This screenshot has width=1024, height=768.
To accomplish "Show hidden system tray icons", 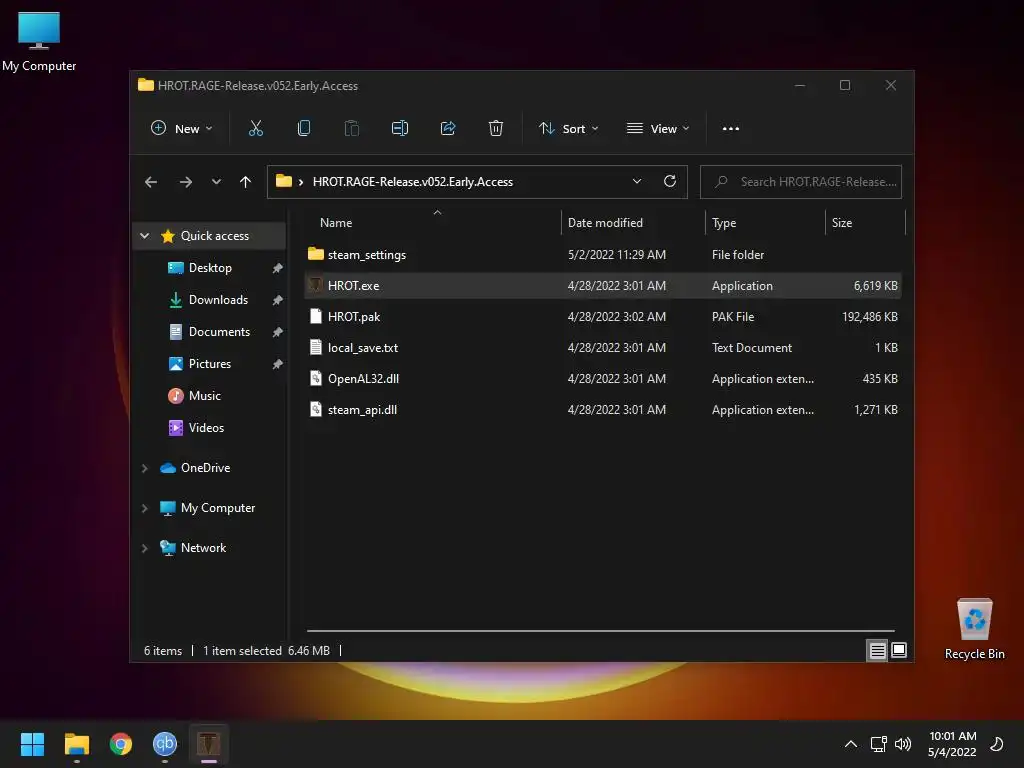I will click(x=850, y=744).
